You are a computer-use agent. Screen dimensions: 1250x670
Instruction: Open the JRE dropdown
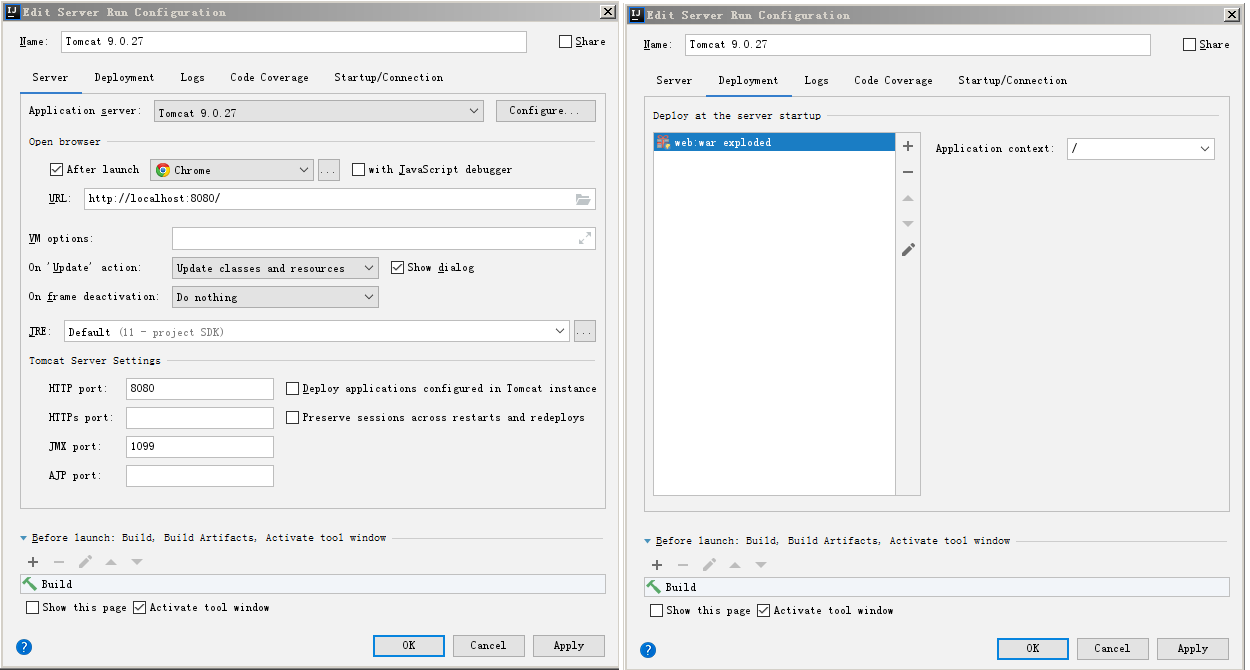point(317,331)
